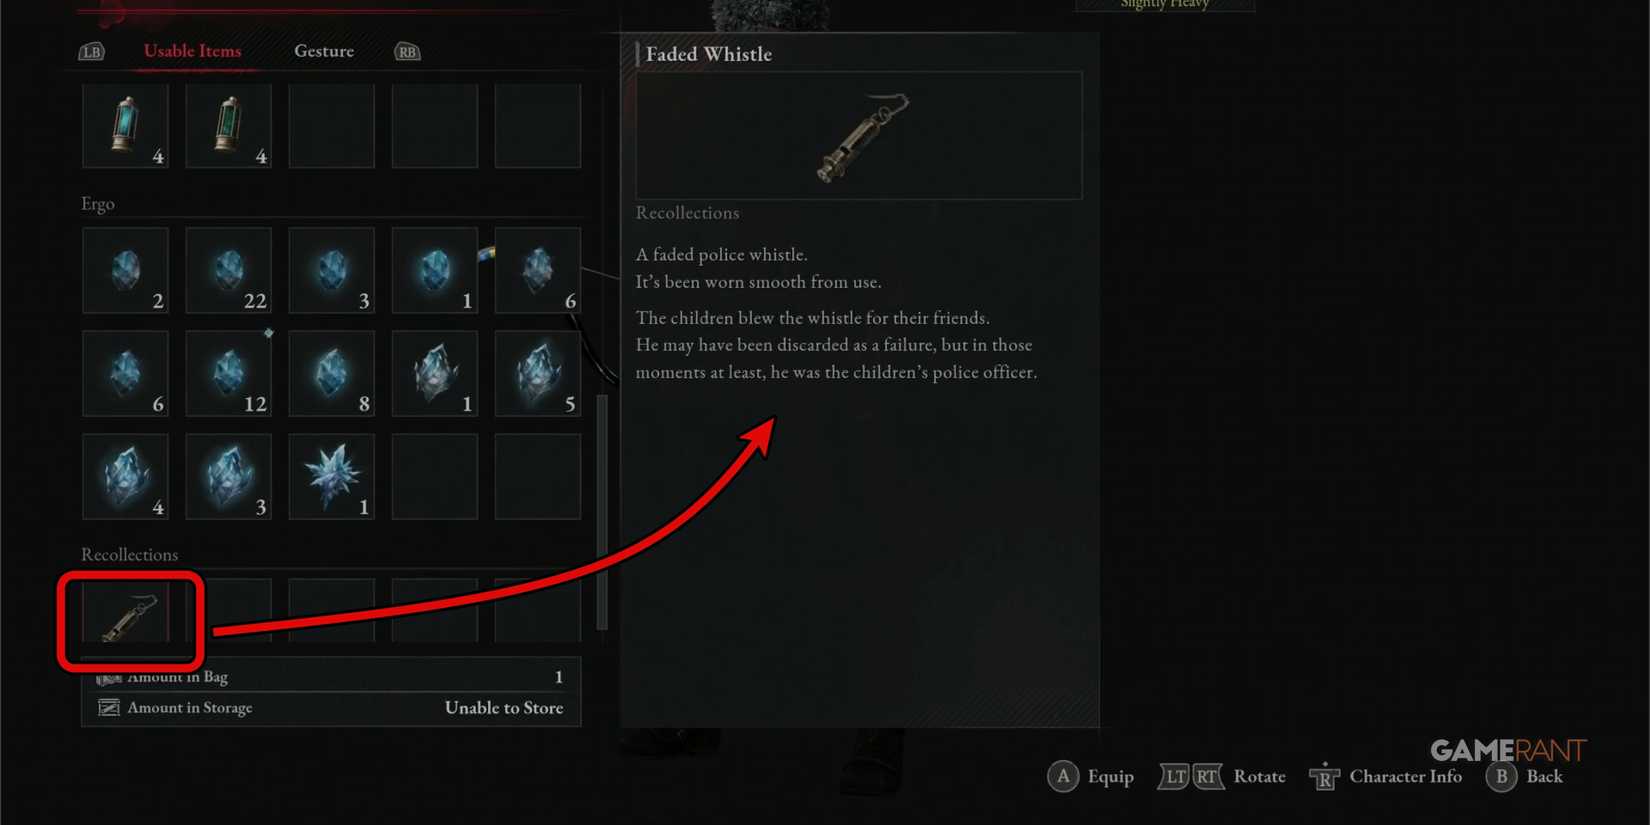The image size is (1650, 825).
Task: Select the Ergo item with quantity 8
Action: [331, 373]
